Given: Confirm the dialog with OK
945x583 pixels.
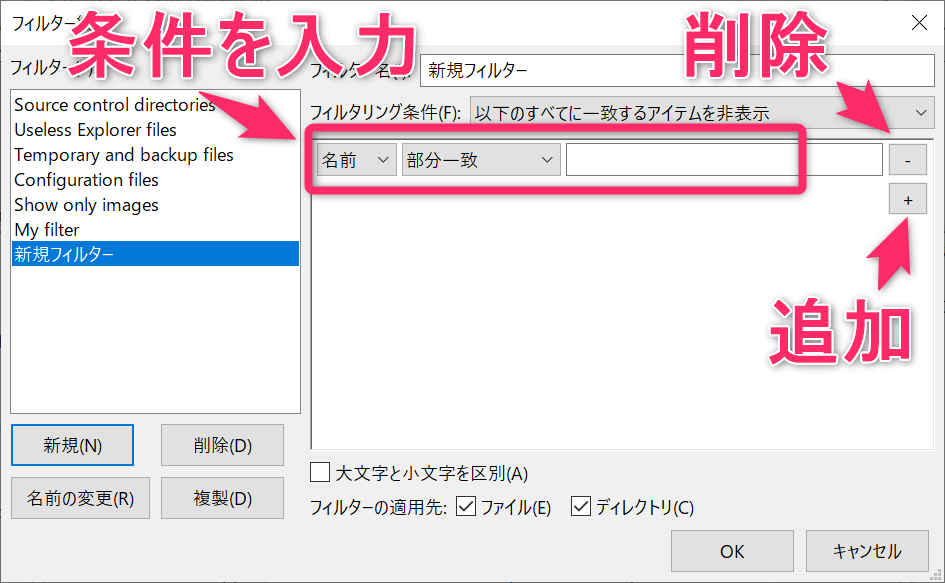Looking at the screenshot, I should pyautogui.click(x=732, y=551).
